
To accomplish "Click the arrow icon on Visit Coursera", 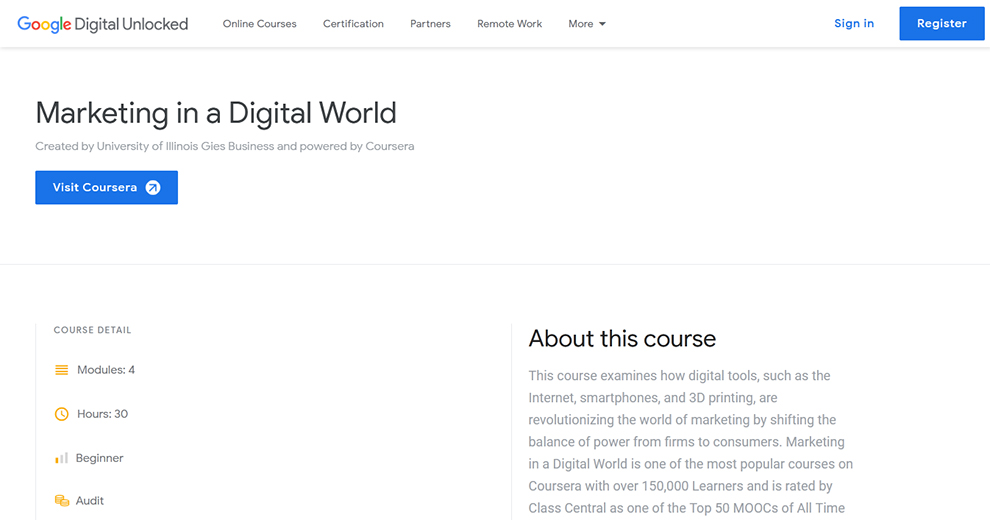I will (153, 187).
